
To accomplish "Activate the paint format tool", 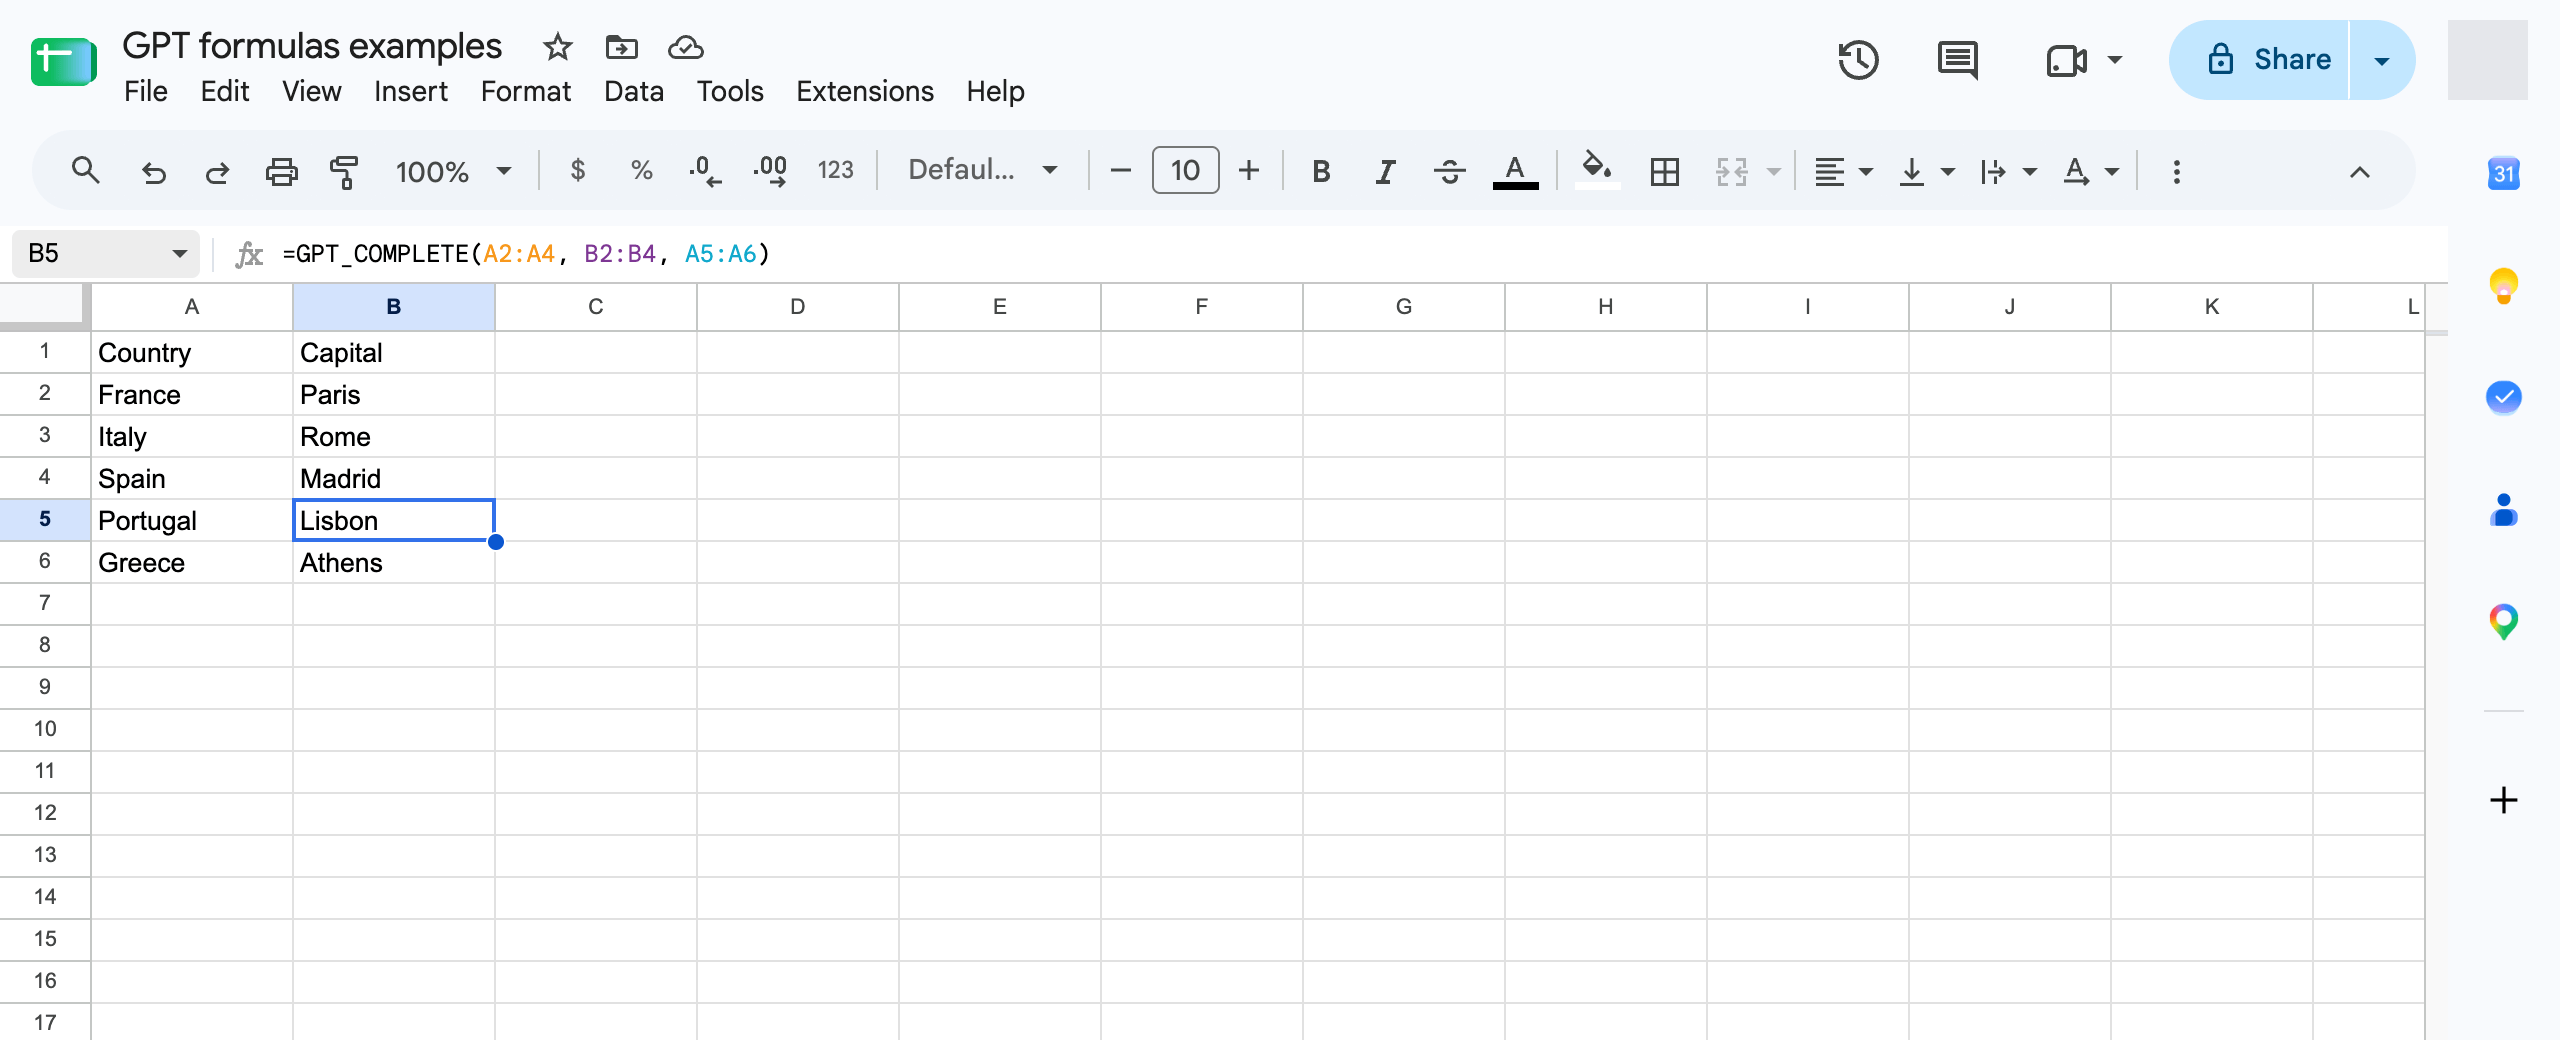I will (x=344, y=172).
